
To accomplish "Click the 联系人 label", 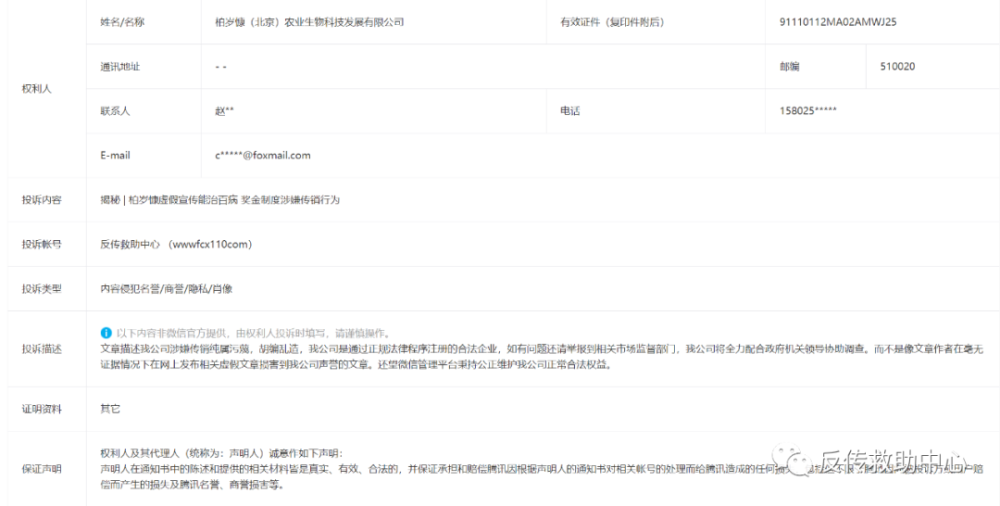I will coord(115,111).
